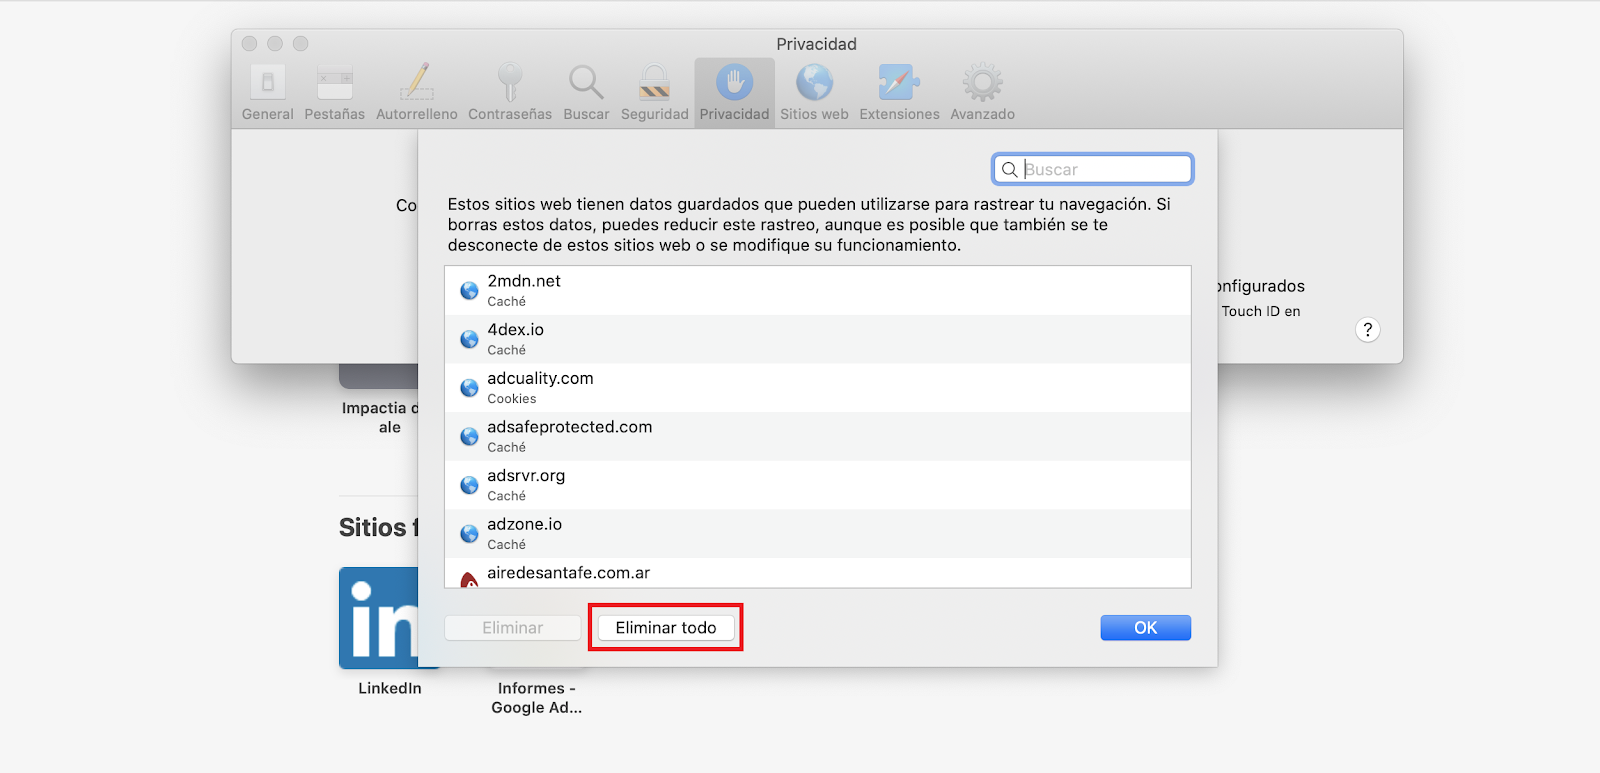Switch to the Pestañas preferences pane
Viewport: 1600px width, 773px height.
click(334, 92)
